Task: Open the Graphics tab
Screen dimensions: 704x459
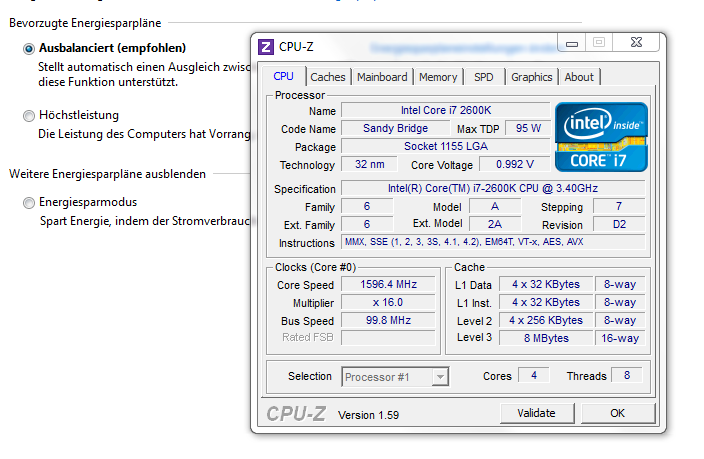Action: 532,77
